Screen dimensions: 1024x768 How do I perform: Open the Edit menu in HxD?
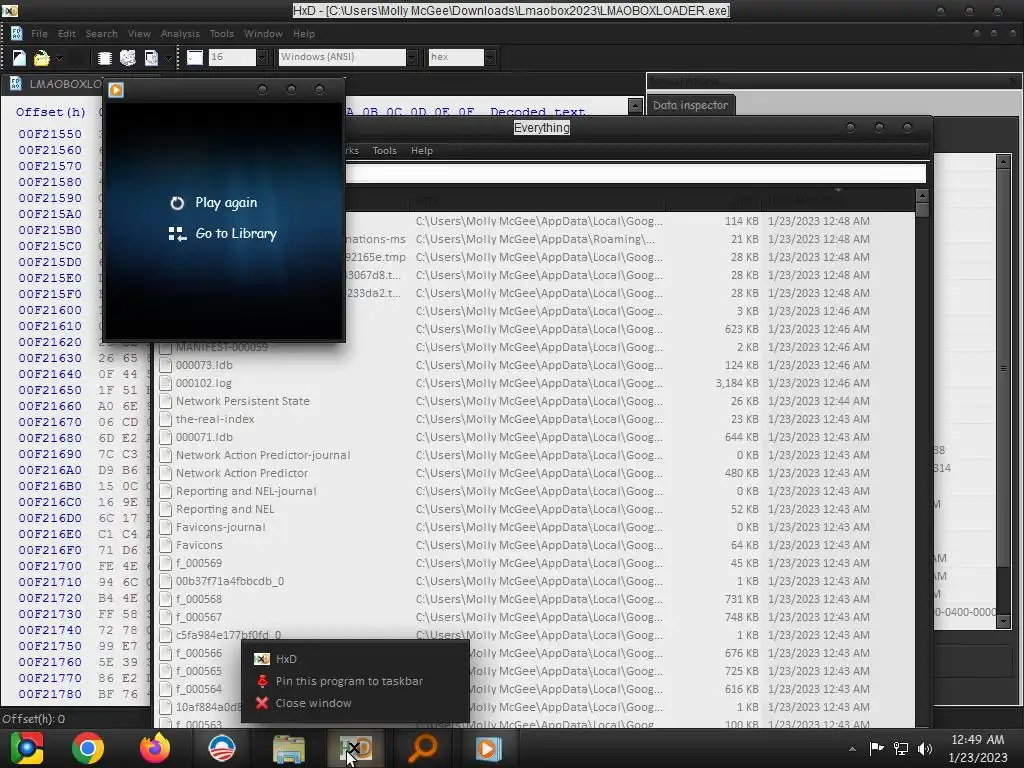67,33
